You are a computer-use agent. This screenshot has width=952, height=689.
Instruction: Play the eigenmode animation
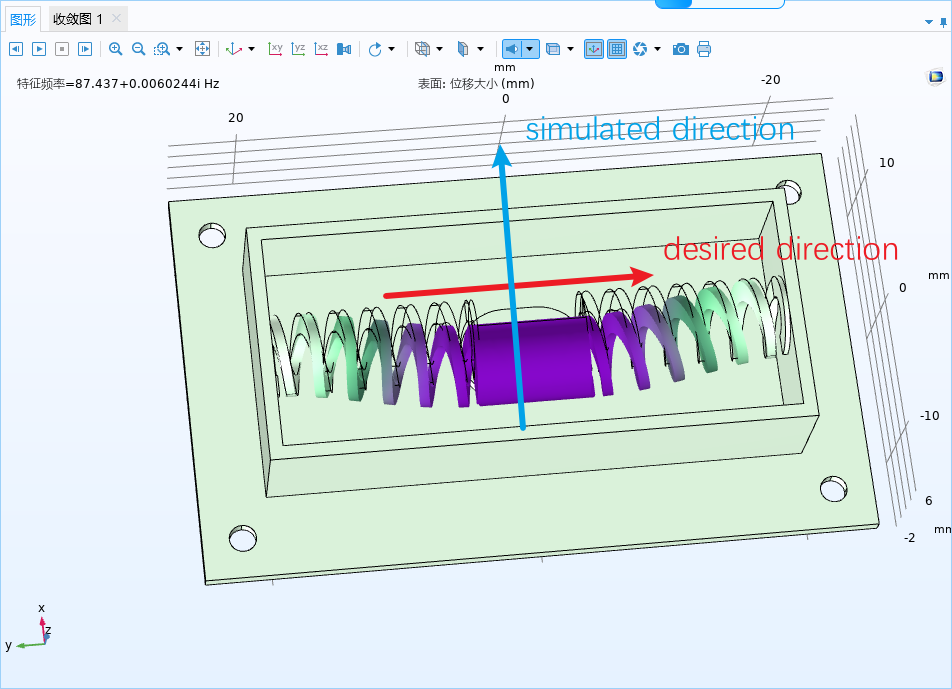[x=39, y=49]
